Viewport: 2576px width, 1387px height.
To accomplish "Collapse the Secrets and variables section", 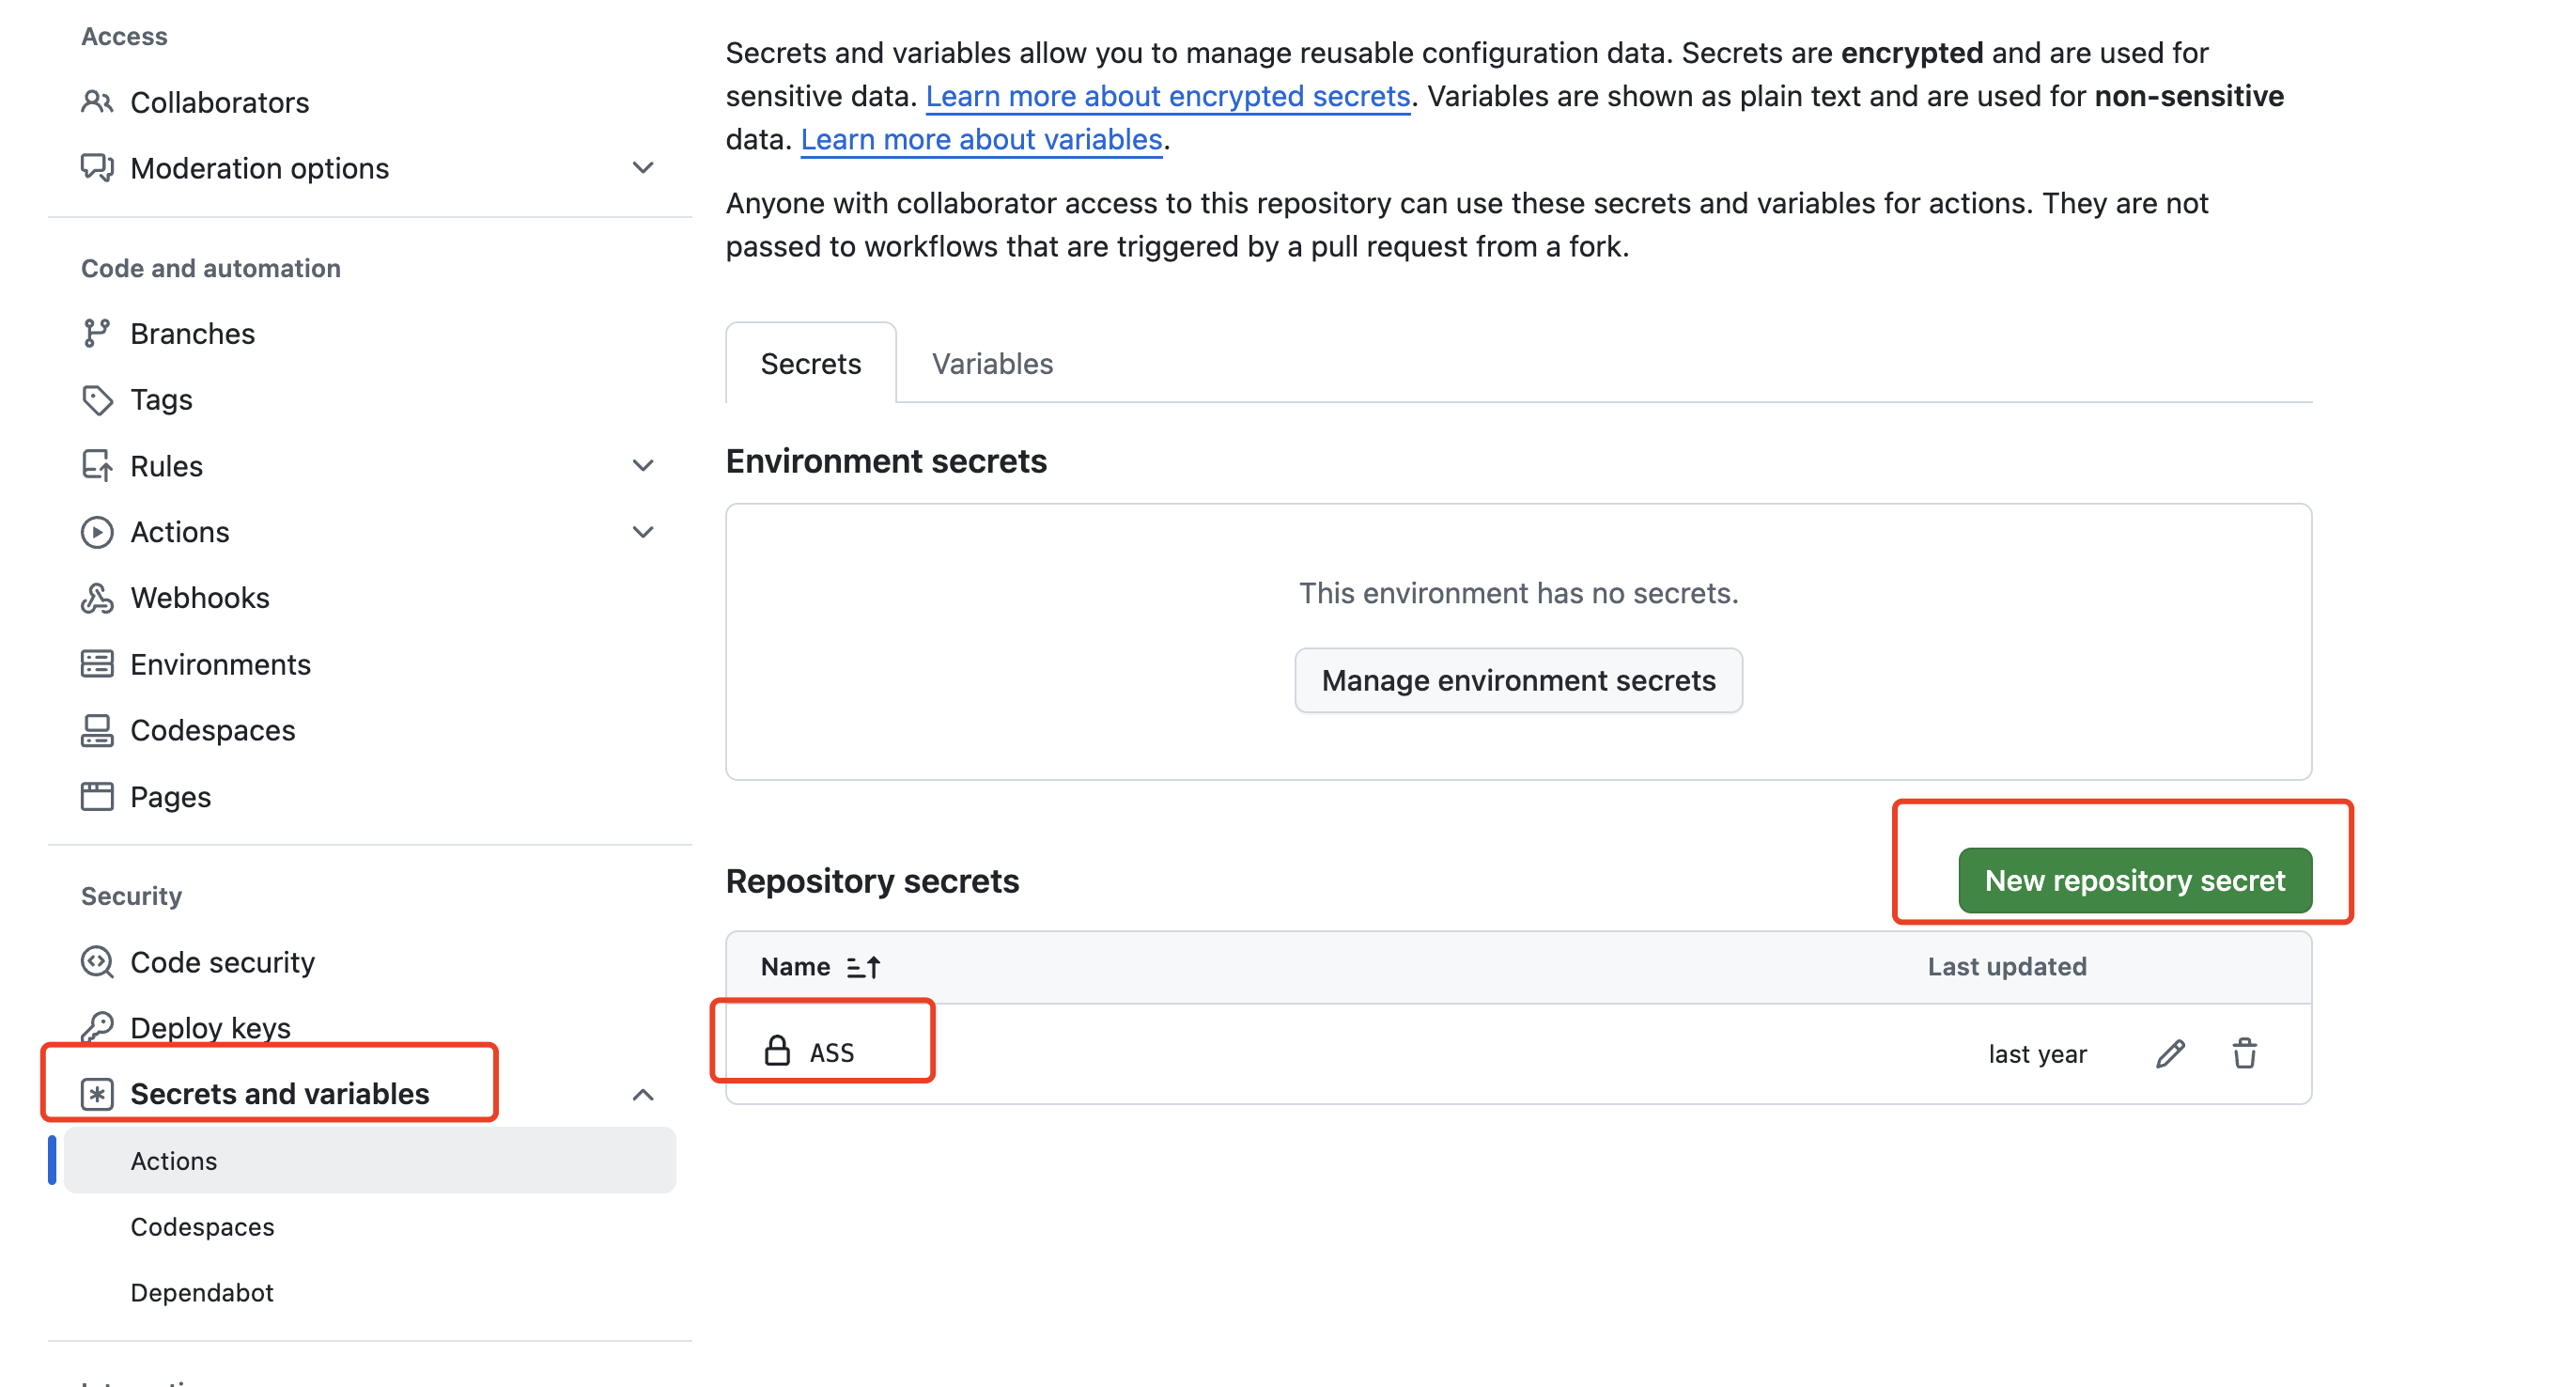I will (643, 1094).
